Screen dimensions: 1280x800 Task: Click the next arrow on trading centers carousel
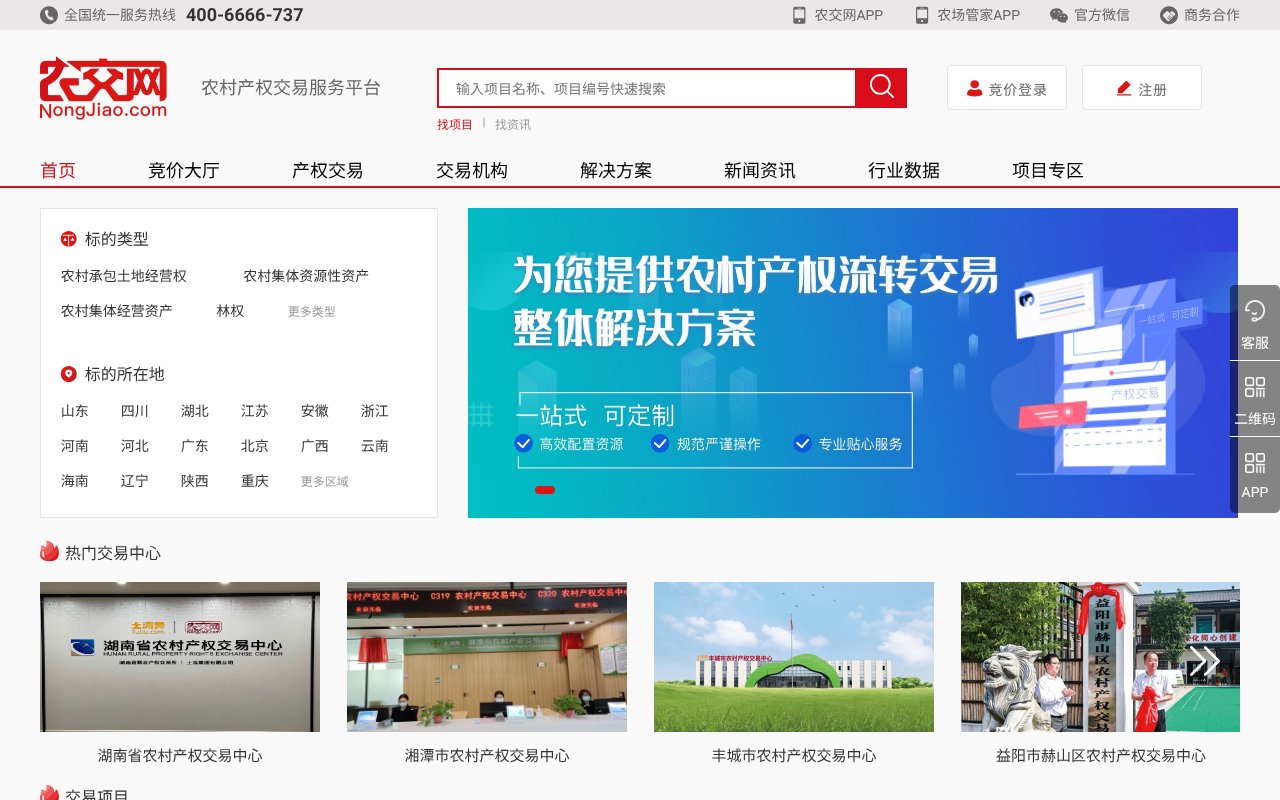click(1204, 660)
